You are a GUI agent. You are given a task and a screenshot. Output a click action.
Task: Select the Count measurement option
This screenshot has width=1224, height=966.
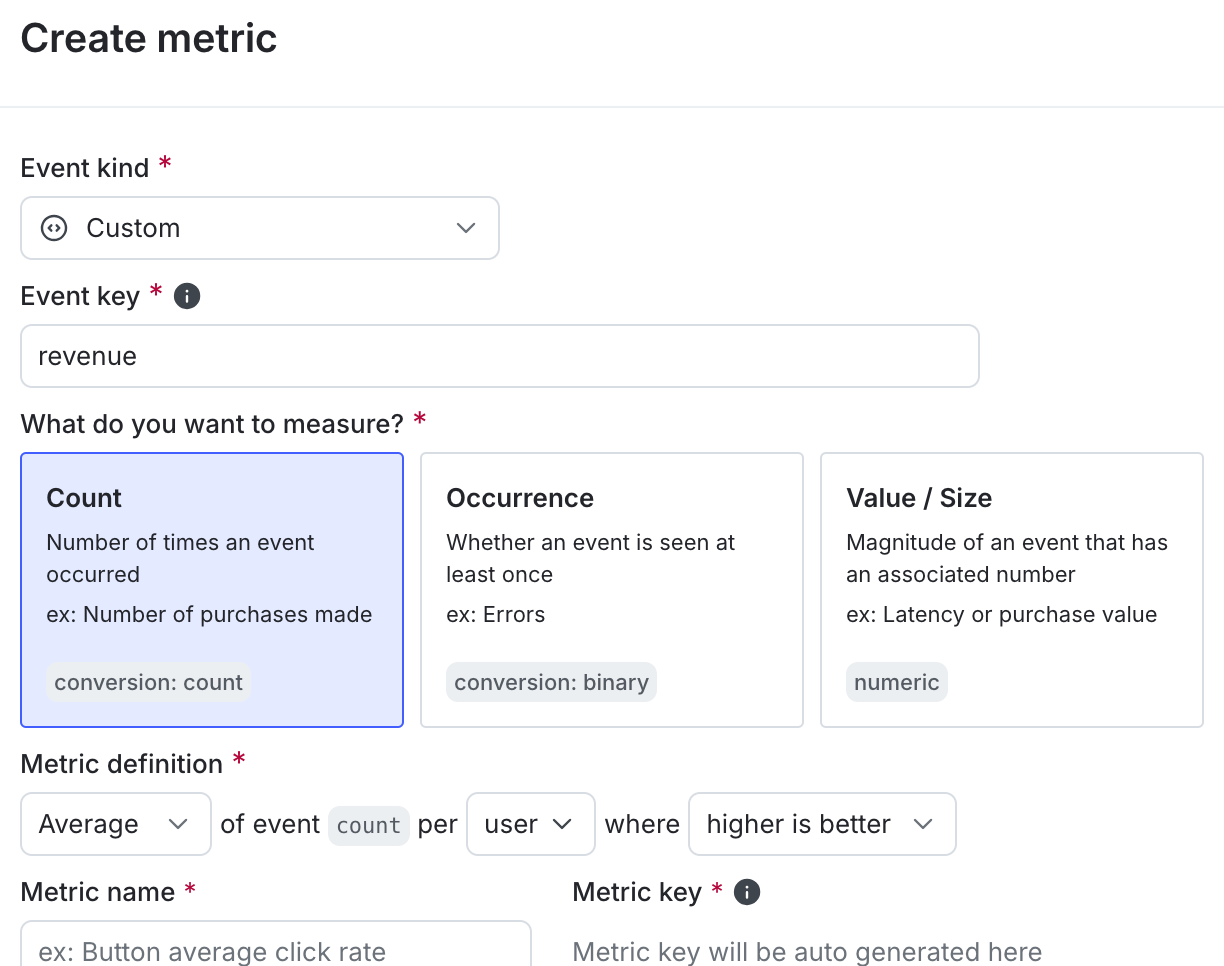tap(212, 590)
